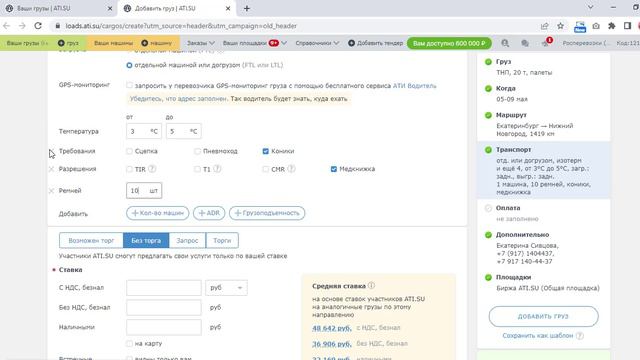Select the Возможен торг tab
Viewport: 640px width, 360px height.
click(91, 240)
